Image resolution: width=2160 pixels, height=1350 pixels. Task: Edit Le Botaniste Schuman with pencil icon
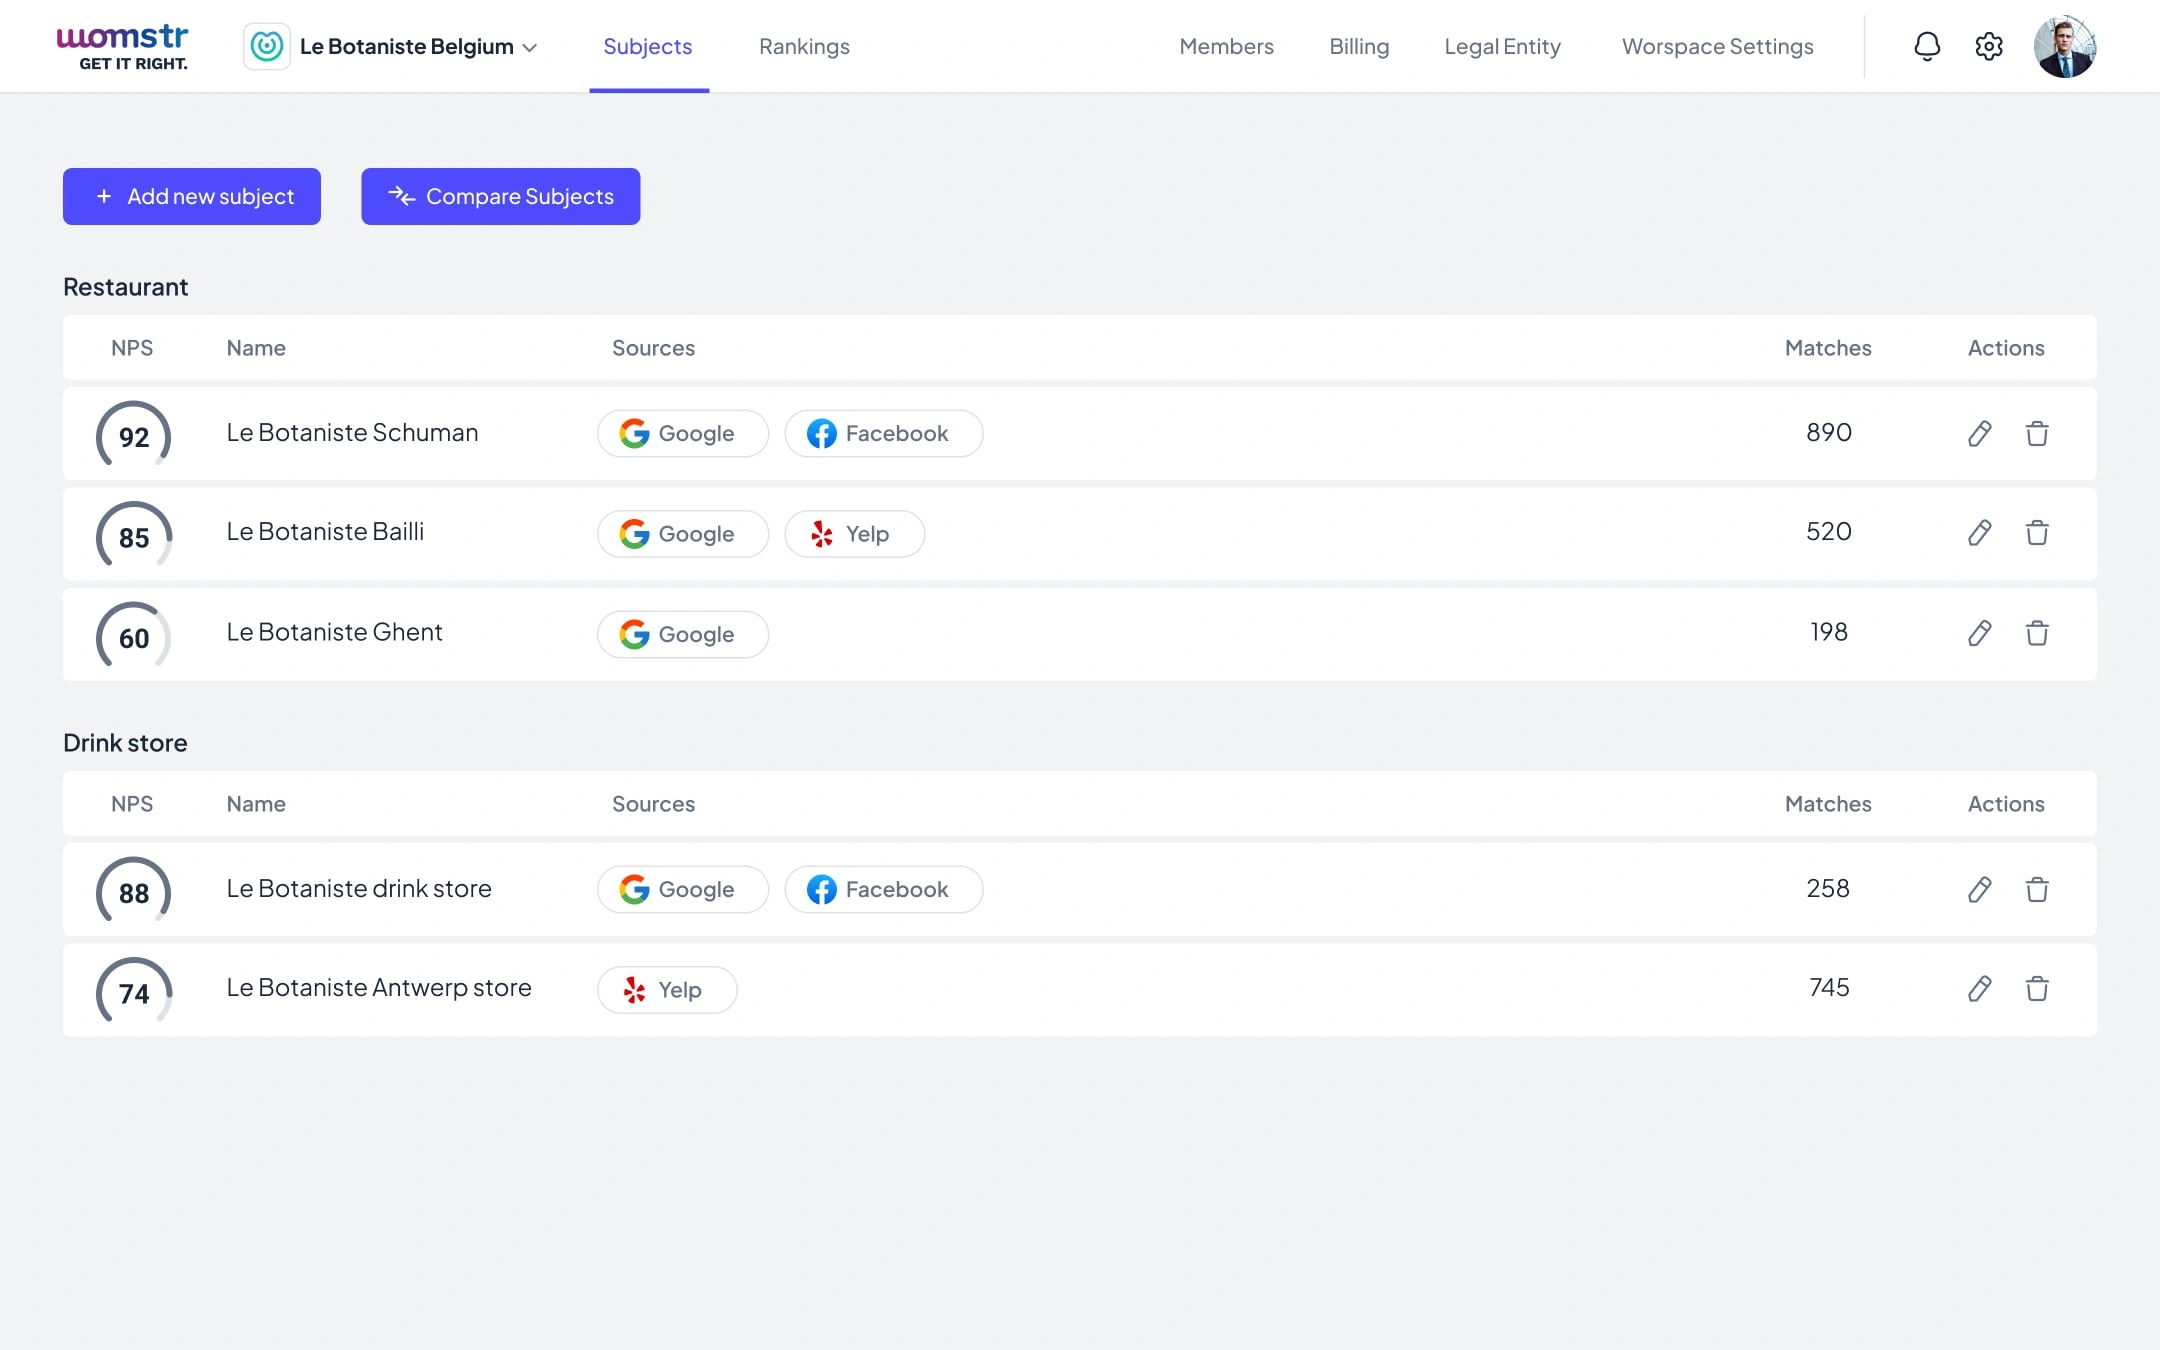(1980, 433)
